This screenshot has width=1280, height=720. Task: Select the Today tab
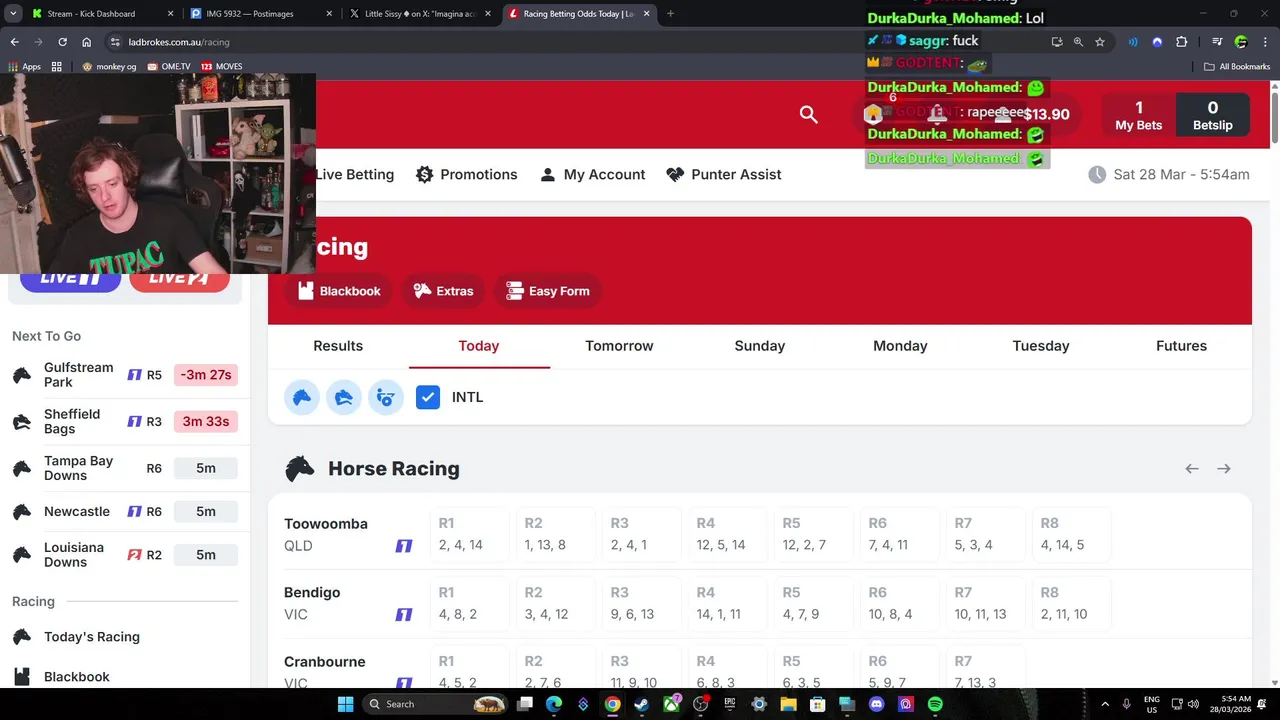pyautogui.click(x=479, y=346)
